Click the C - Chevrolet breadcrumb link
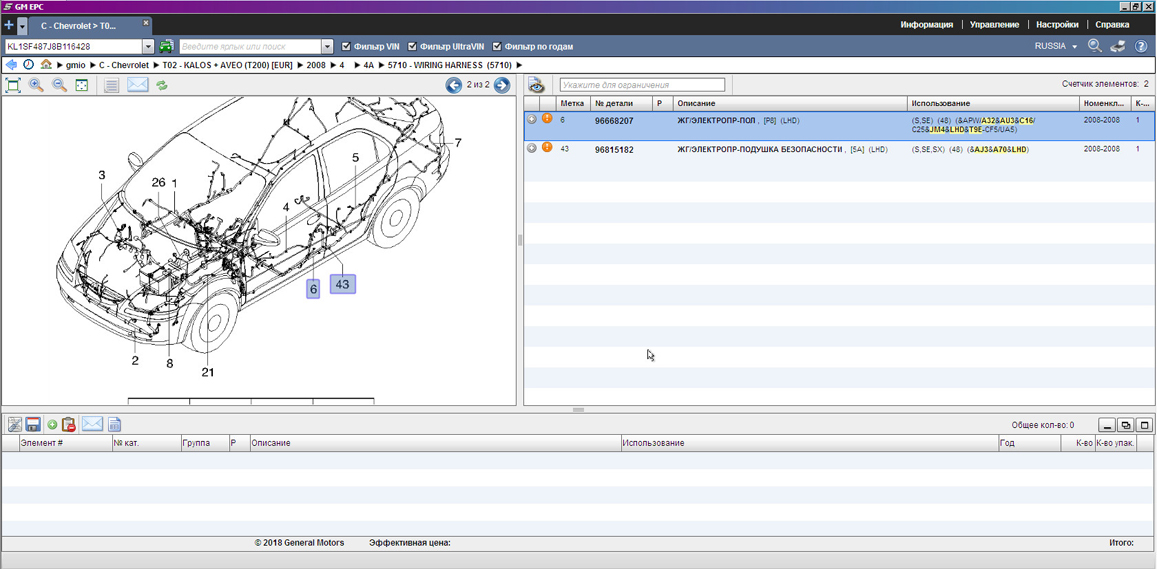The height and width of the screenshot is (569, 1157). pyautogui.click(x=123, y=65)
